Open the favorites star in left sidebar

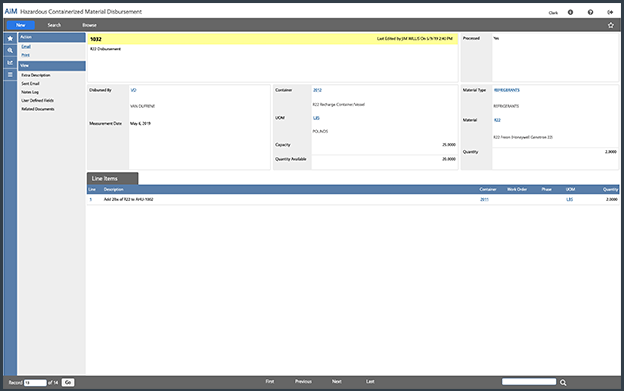point(10,38)
